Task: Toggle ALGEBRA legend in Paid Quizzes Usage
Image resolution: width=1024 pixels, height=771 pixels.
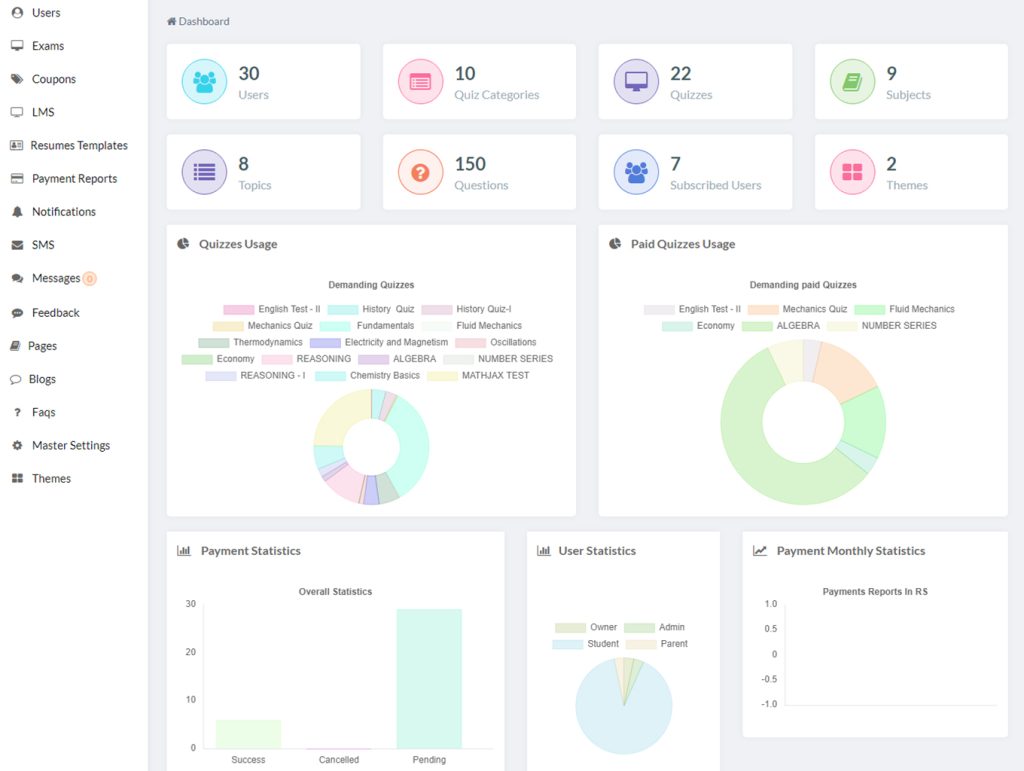Action: (x=780, y=326)
